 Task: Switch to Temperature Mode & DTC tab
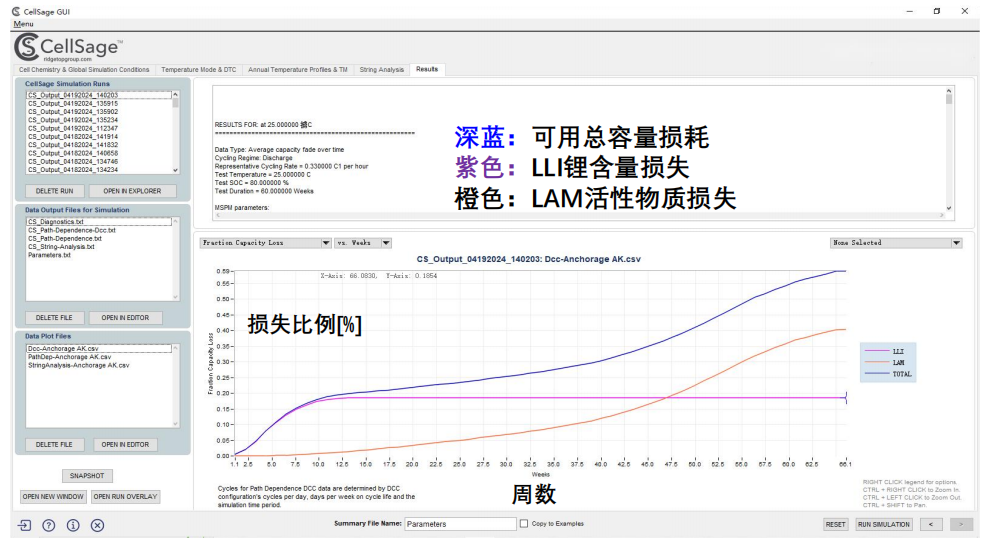coord(199,70)
